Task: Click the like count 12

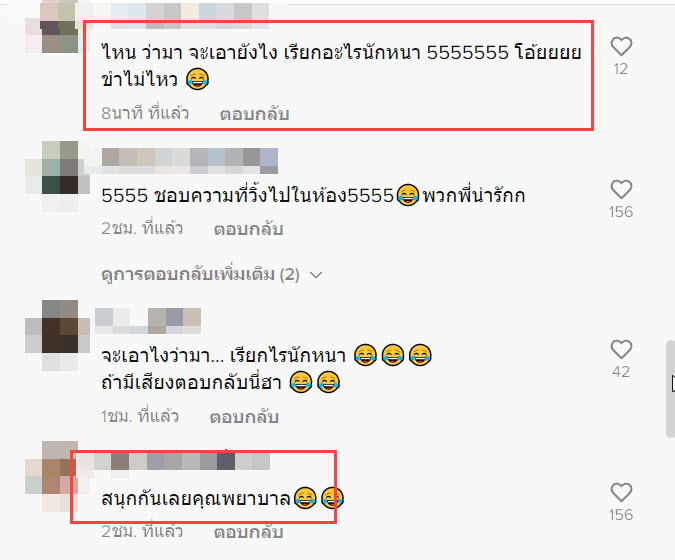Action: 621,69
